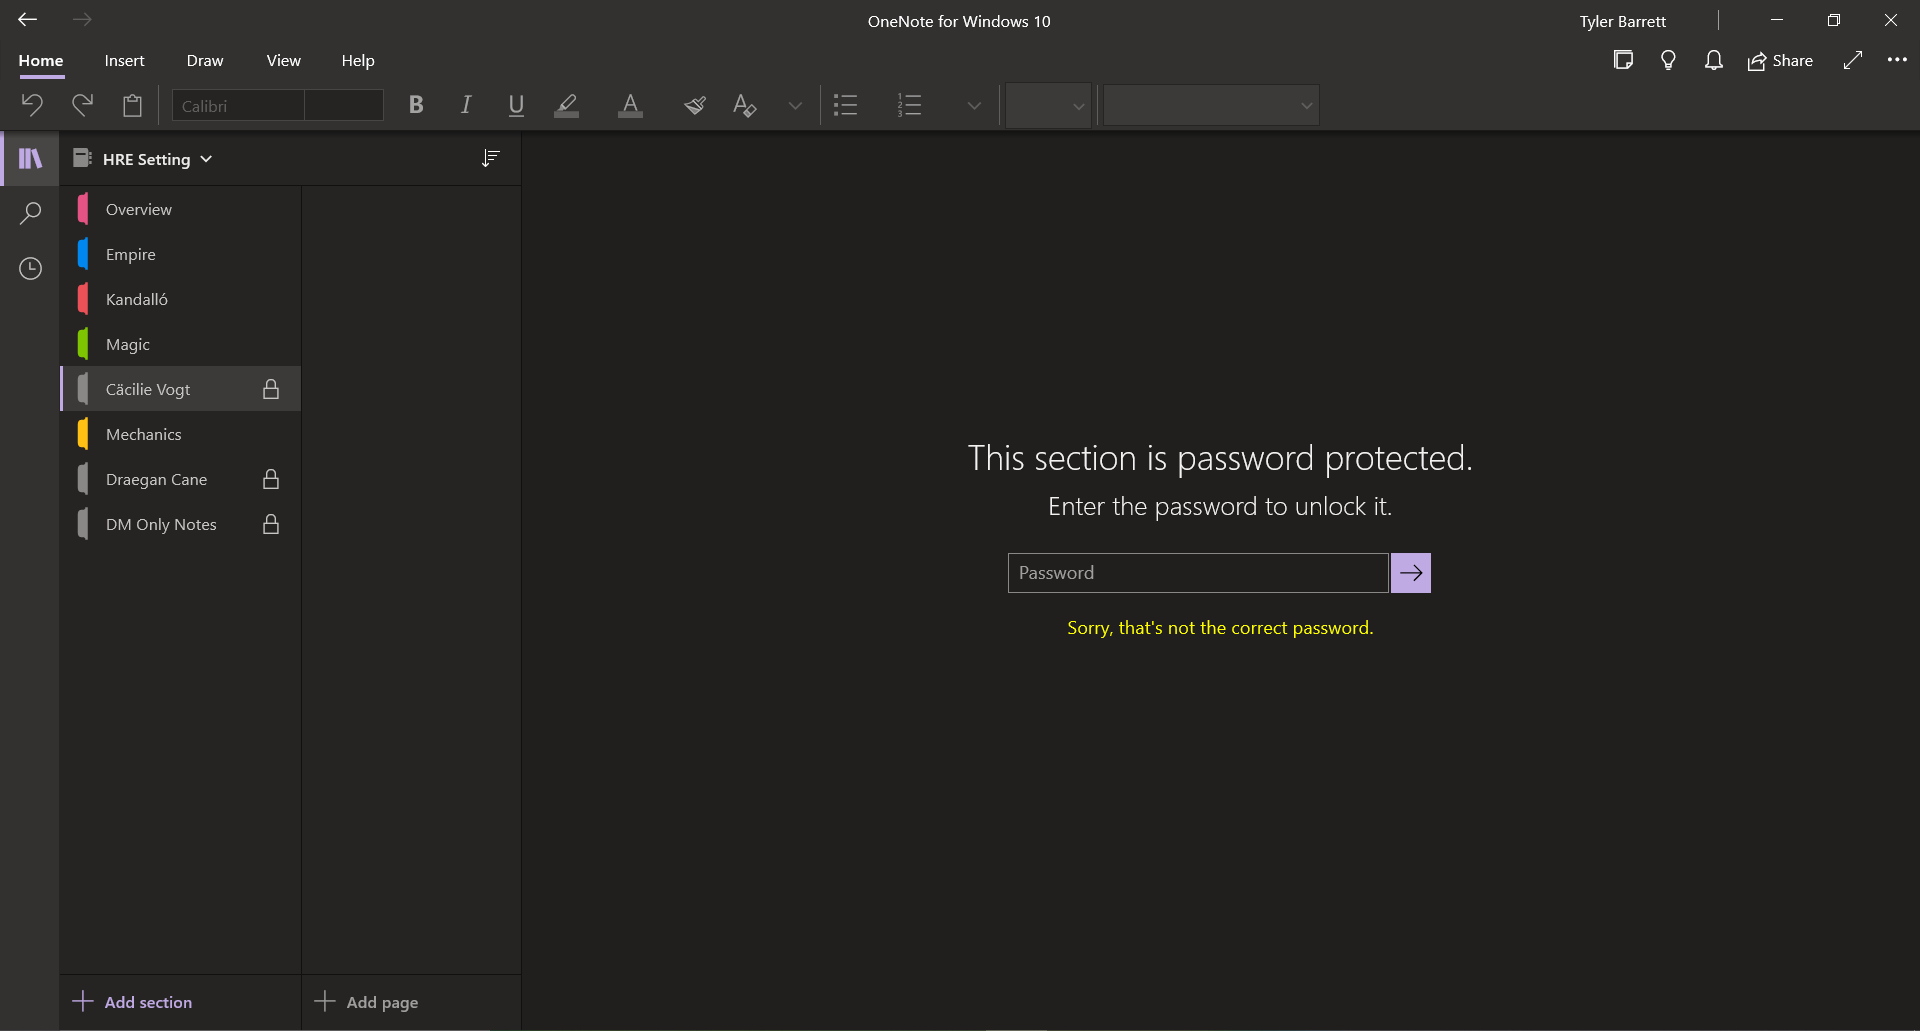Click the lock icon on Draegan Cane

(x=271, y=479)
